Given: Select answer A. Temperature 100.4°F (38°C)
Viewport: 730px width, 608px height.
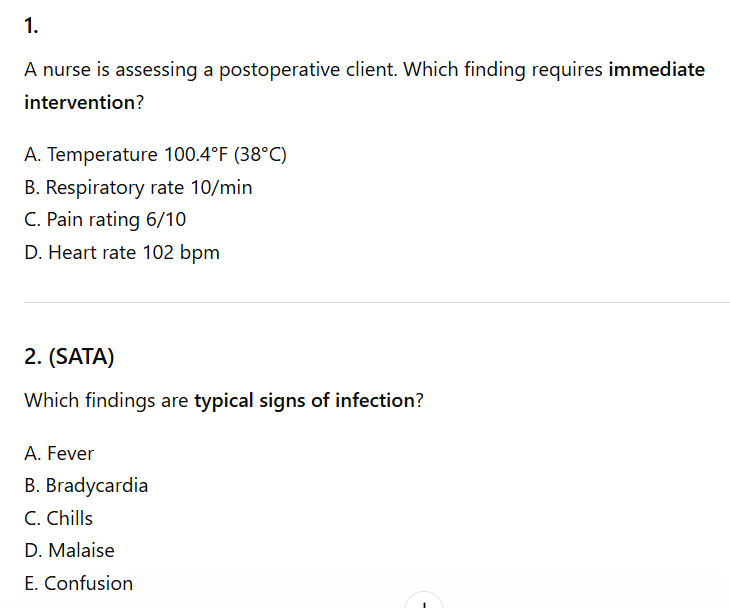Looking at the screenshot, I should [155, 155].
